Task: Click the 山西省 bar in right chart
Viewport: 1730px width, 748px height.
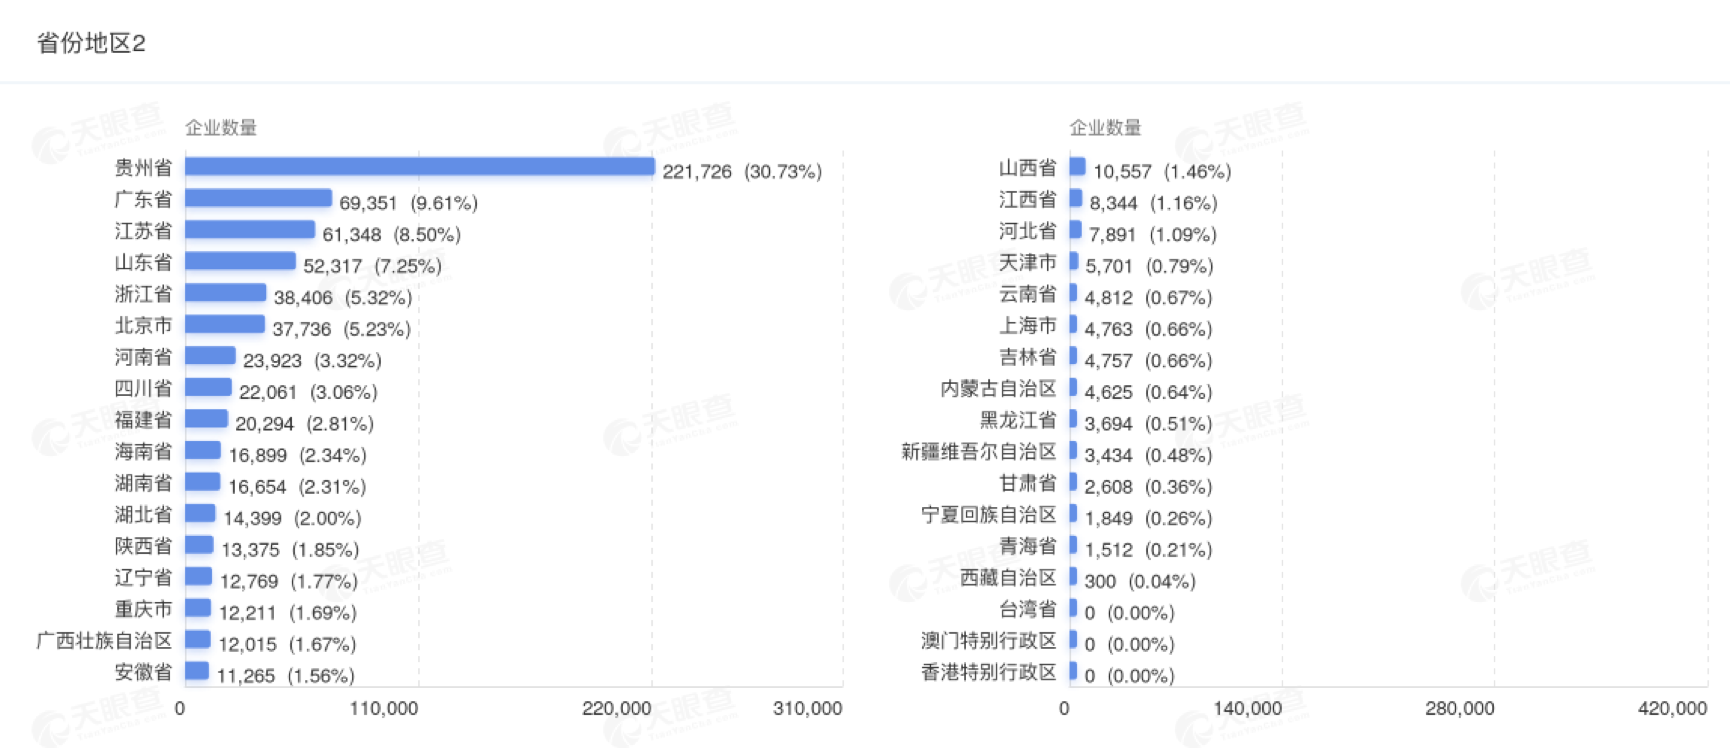Action: tap(1077, 167)
